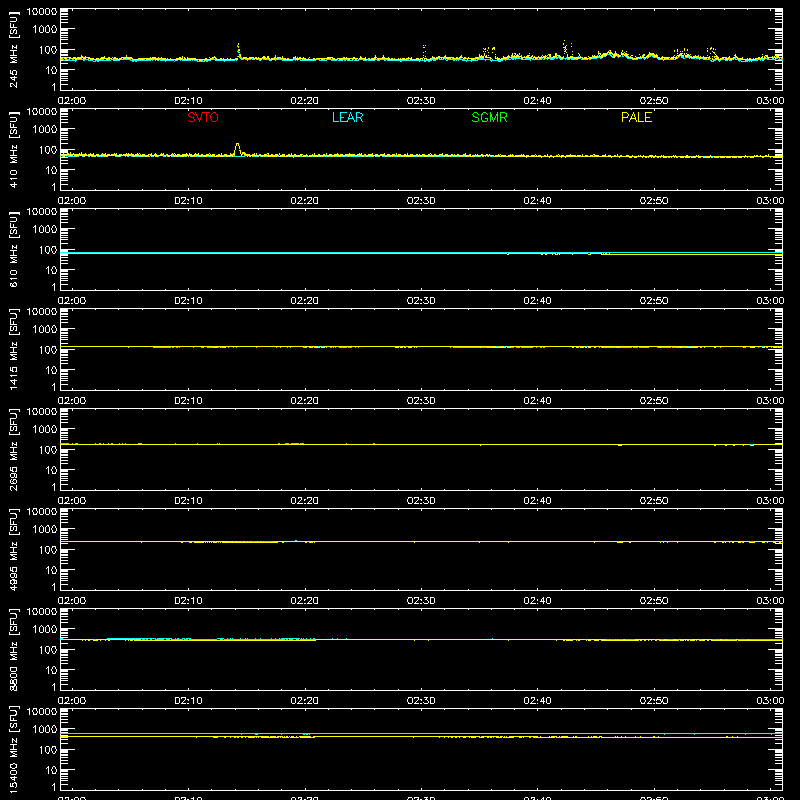Click 03:00 tick label under 245 MHz panel
This screenshot has width=800, height=800.
tap(770, 101)
